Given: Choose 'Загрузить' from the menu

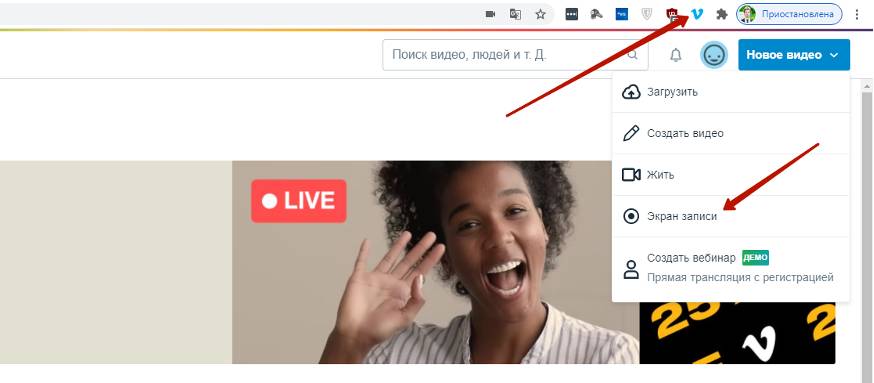Looking at the screenshot, I should pyautogui.click(x=731, y=92).
